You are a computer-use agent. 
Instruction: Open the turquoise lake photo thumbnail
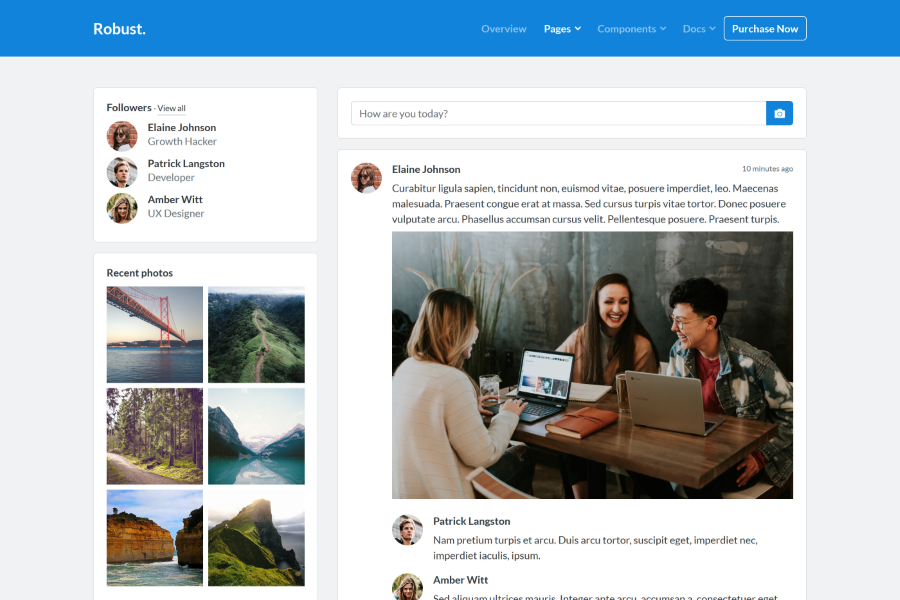click(256, 435)
